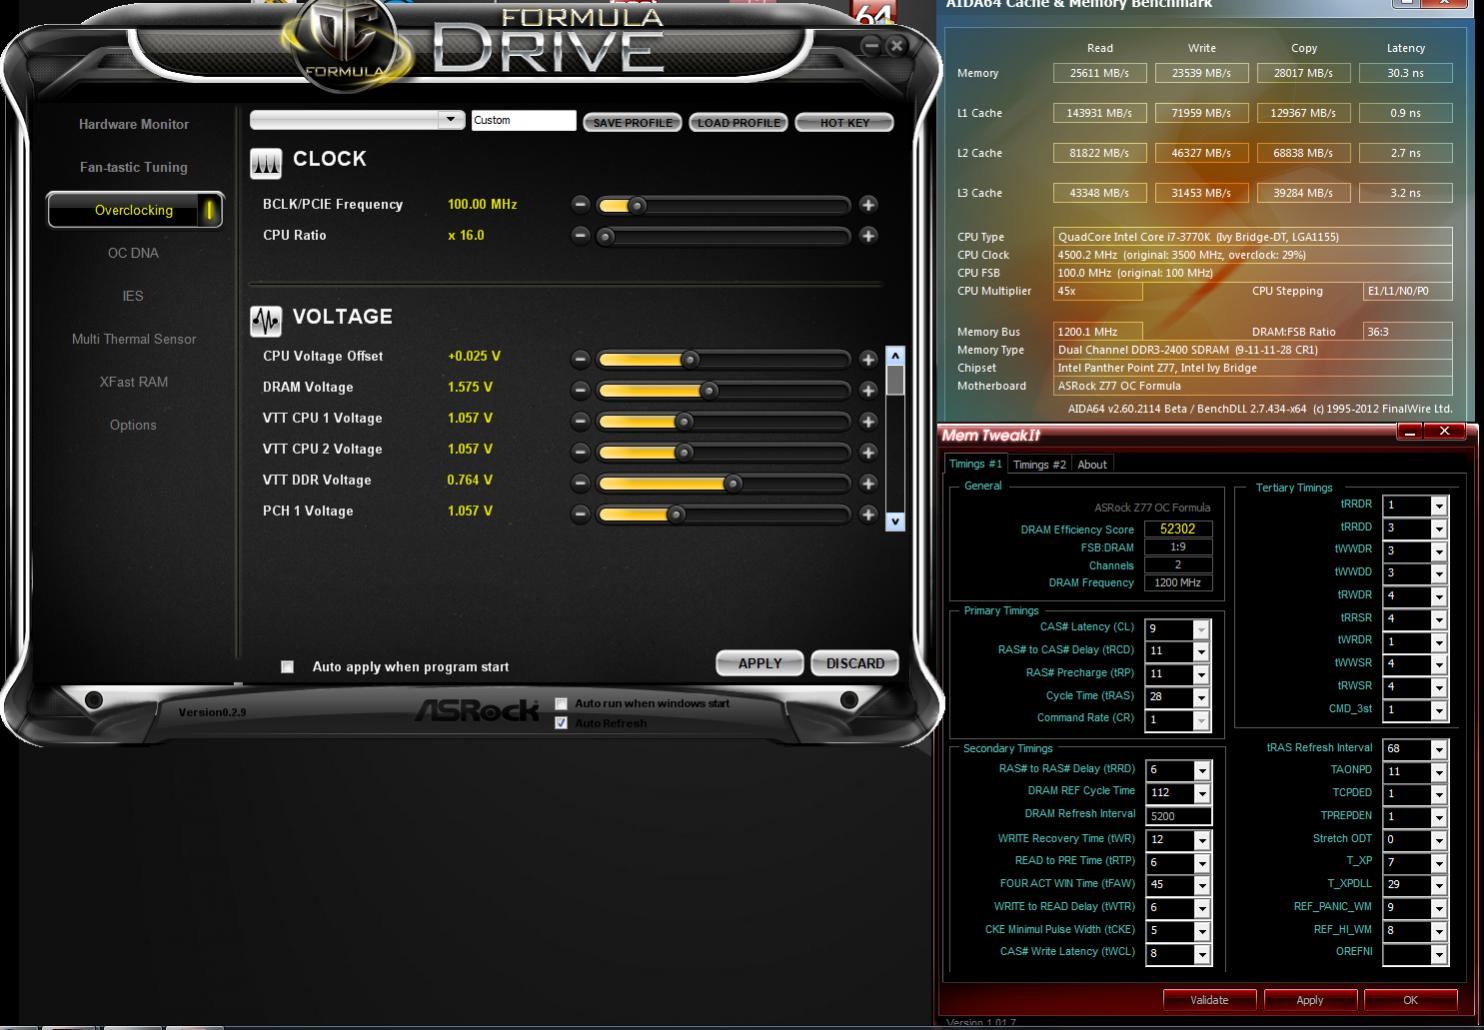Decrease CPU Ratio with minus icon

click(x=580, y=236)
